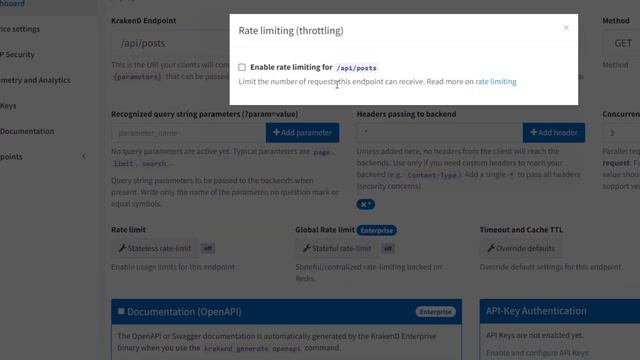Screen dimensions: 640x360
Task: Collapse the Endpoints sidebar chevron
Action: [x=84, y=156]
